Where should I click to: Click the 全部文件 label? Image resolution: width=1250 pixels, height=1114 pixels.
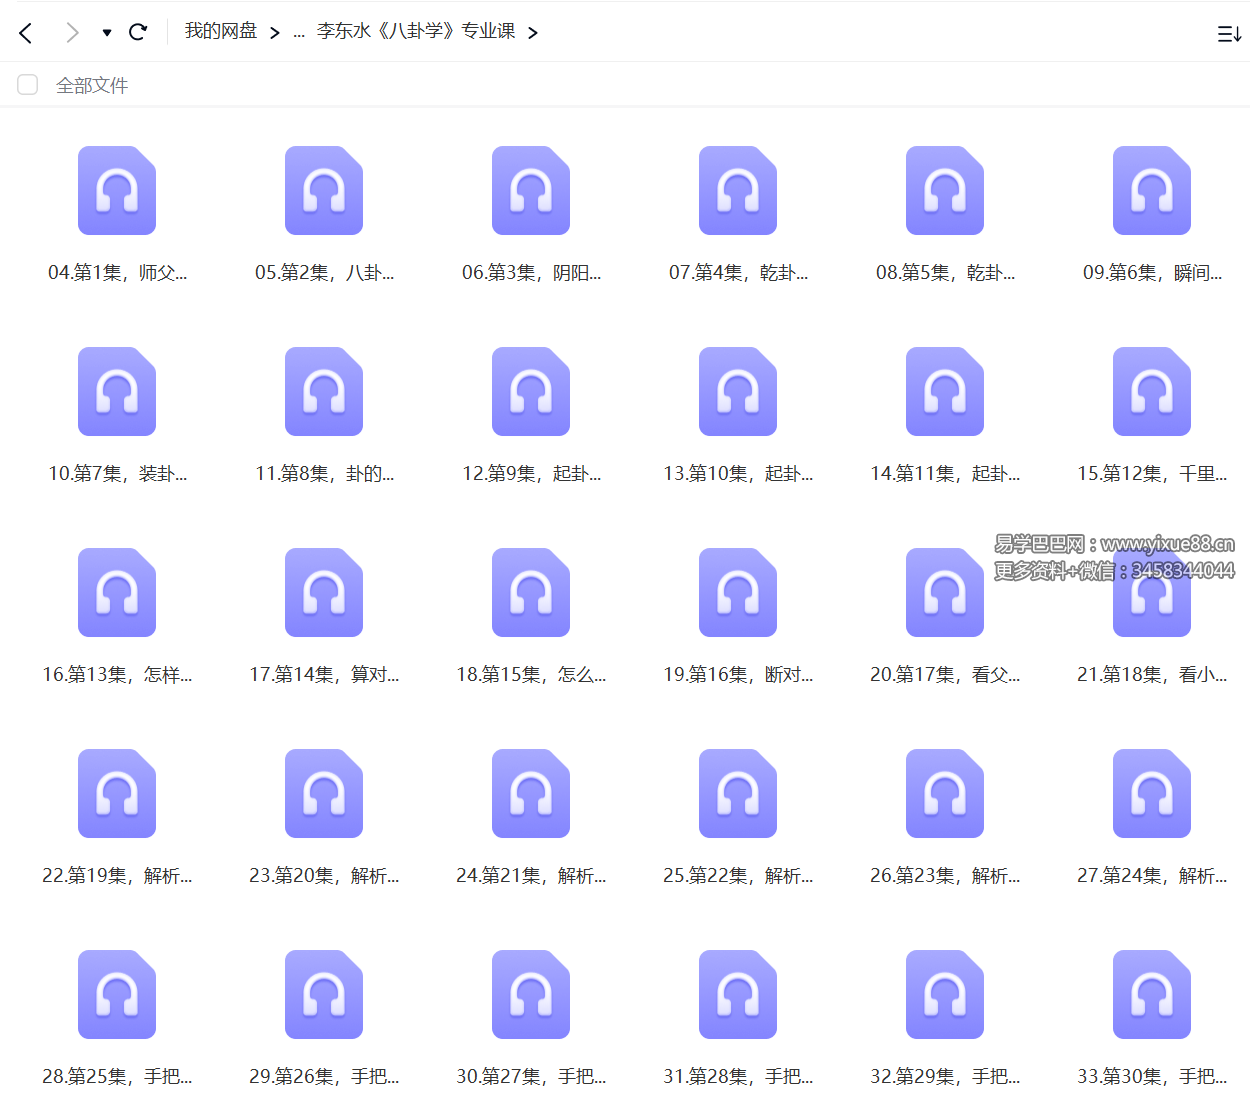click(92, 86)
